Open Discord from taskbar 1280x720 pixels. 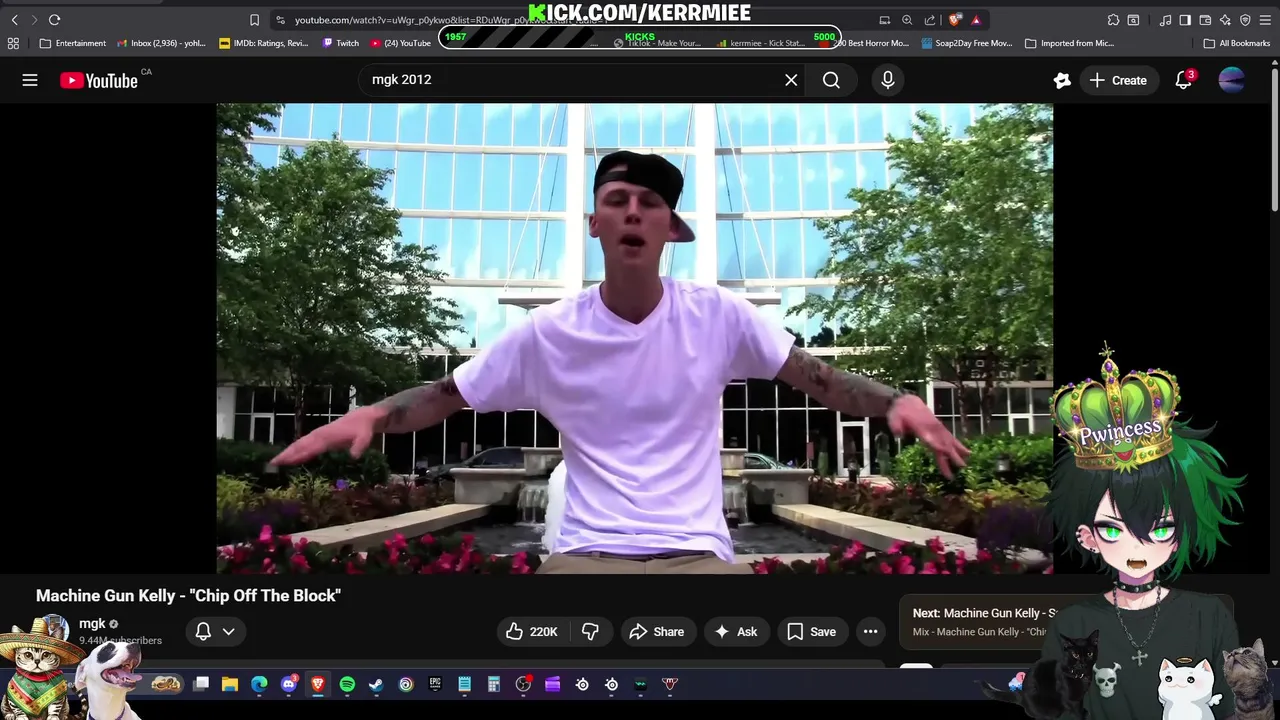pos(289,684)
